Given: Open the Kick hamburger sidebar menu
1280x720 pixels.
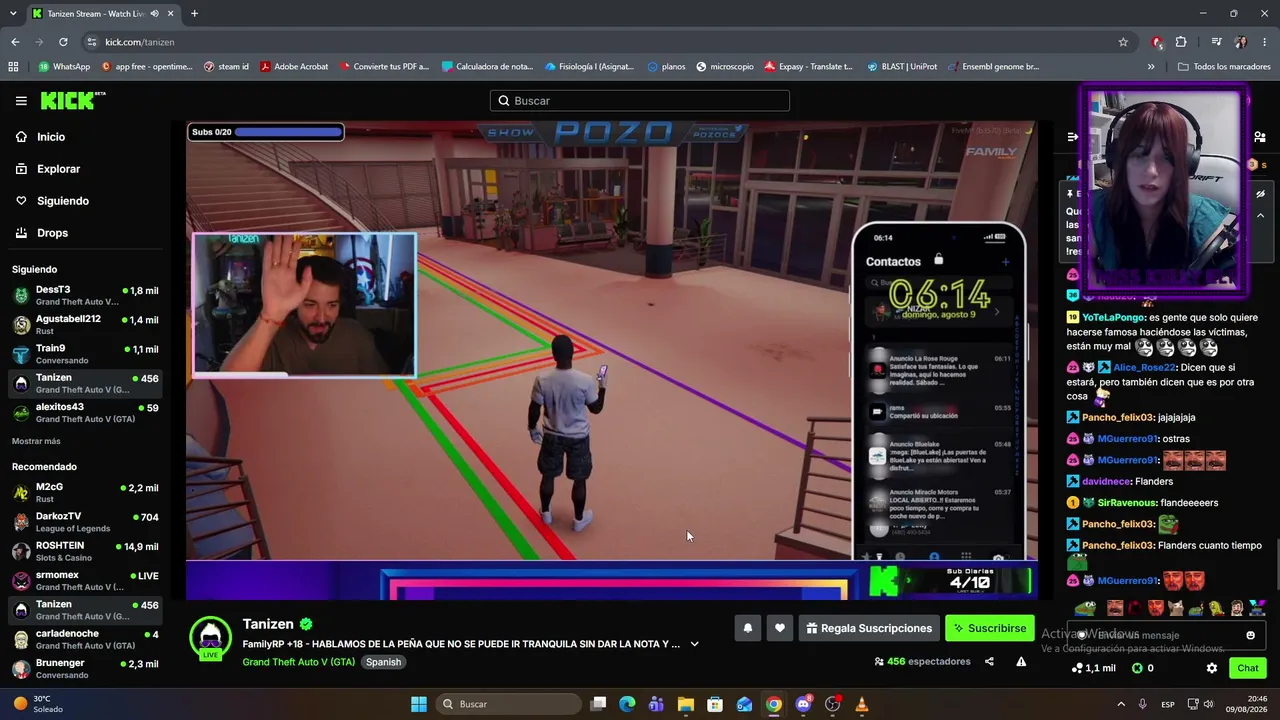Looking at the screenshot, I should point(21,101).
